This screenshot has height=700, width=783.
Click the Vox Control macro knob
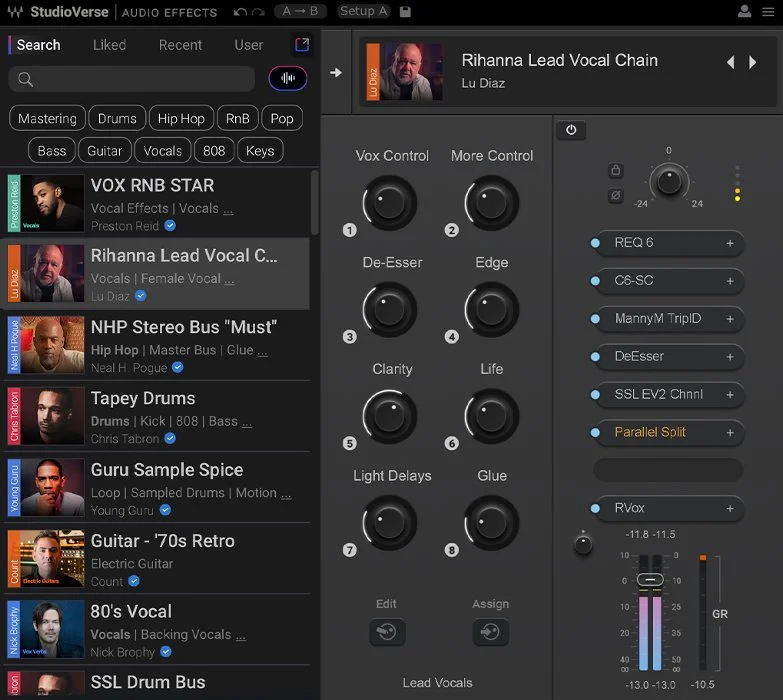click(x=390, y=203)
